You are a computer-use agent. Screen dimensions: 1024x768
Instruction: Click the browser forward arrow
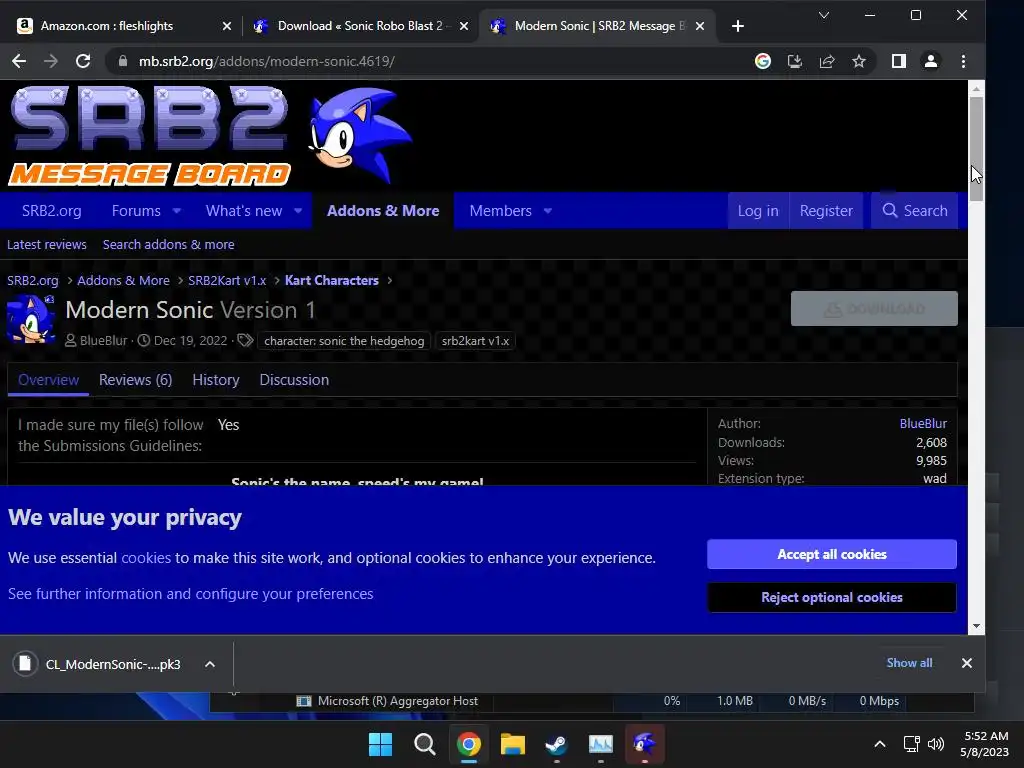coord(51,61)
